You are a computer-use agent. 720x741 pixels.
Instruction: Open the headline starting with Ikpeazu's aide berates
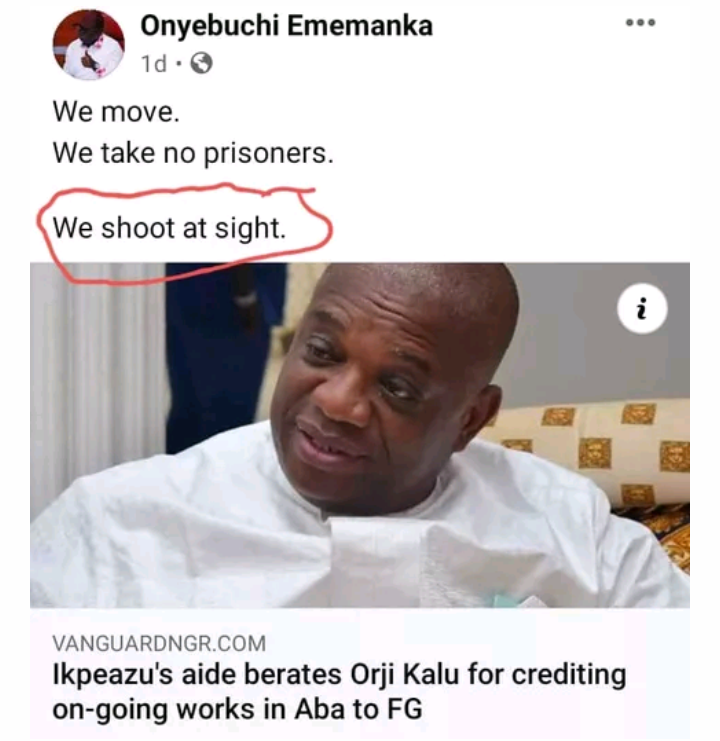tap(338, 675)
